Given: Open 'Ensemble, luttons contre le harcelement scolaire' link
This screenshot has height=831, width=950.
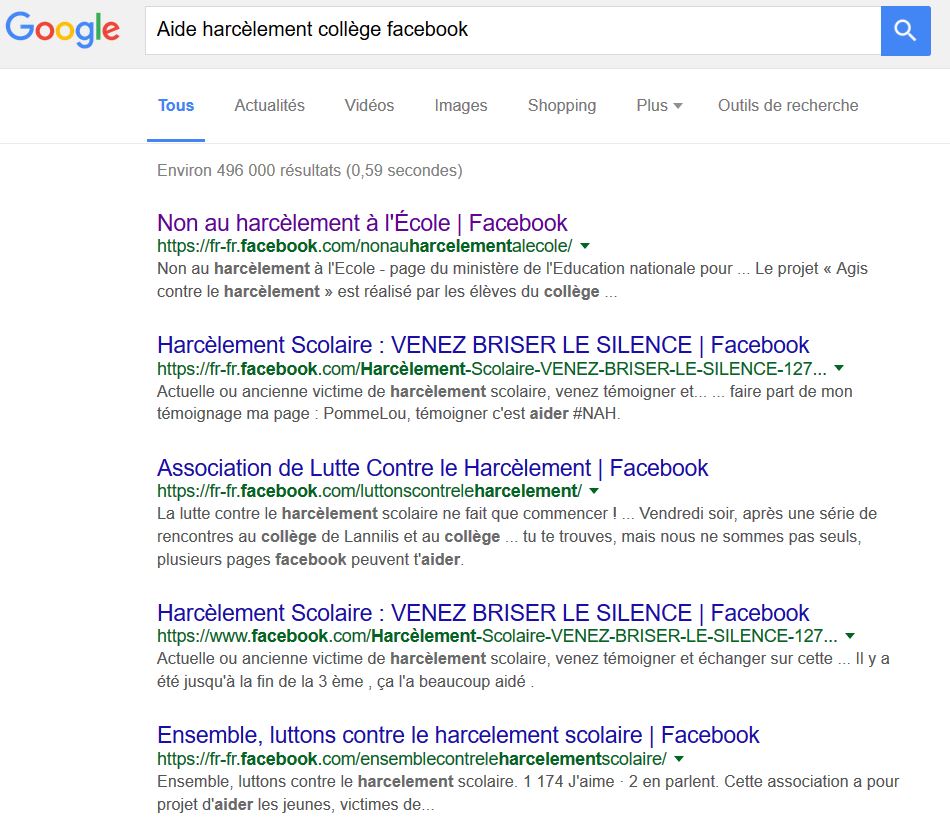Looking at the screenshot, I should pyautogui.click(x=458, y=734).
